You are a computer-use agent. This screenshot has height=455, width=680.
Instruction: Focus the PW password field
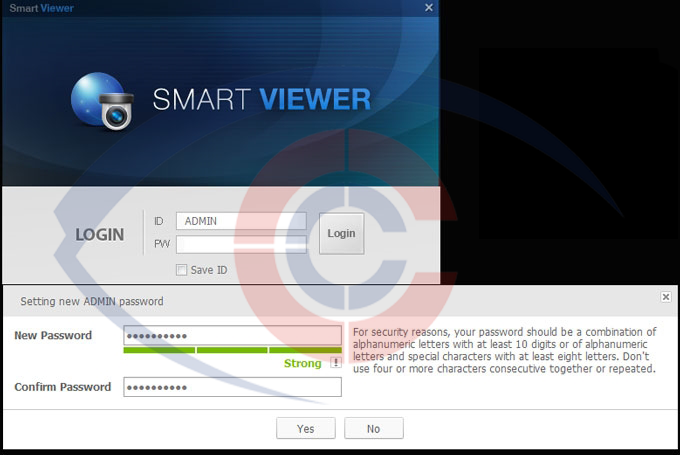pyautogui.click(x=241, y=245)
